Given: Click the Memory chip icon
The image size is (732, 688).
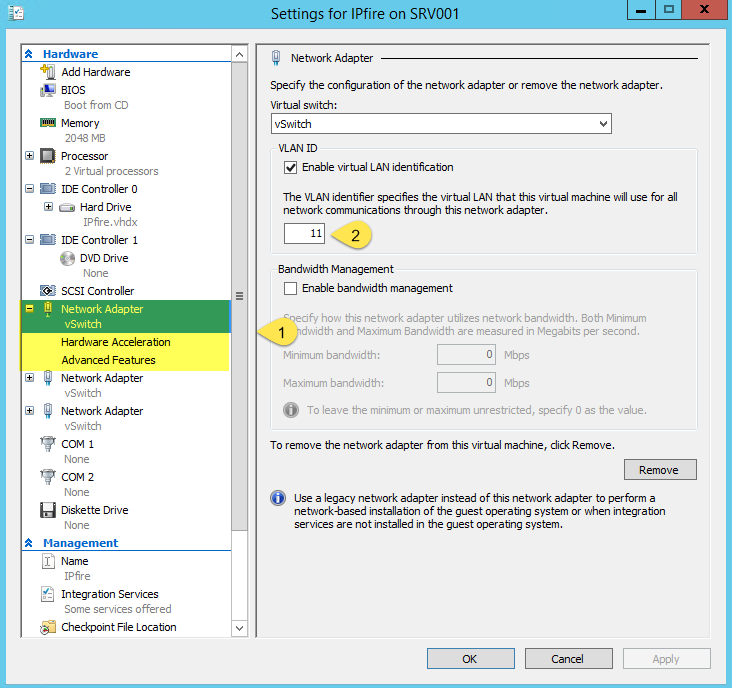Looking at the screenshot, I should 48,123.
